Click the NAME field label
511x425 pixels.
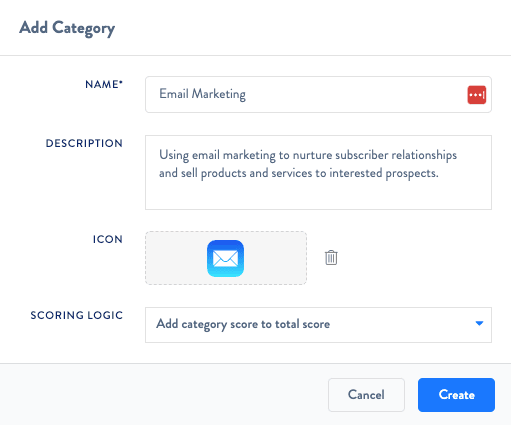click(x=102, y=84)
